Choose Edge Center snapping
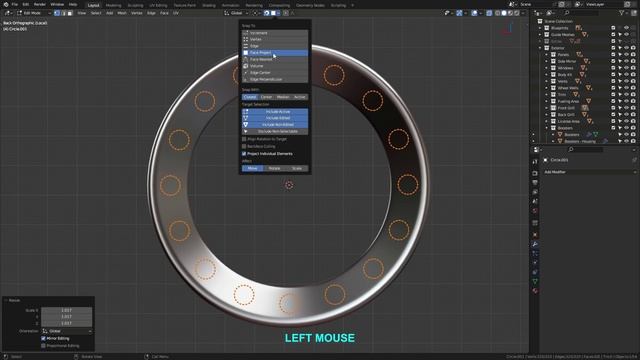 tap(275, 73)
